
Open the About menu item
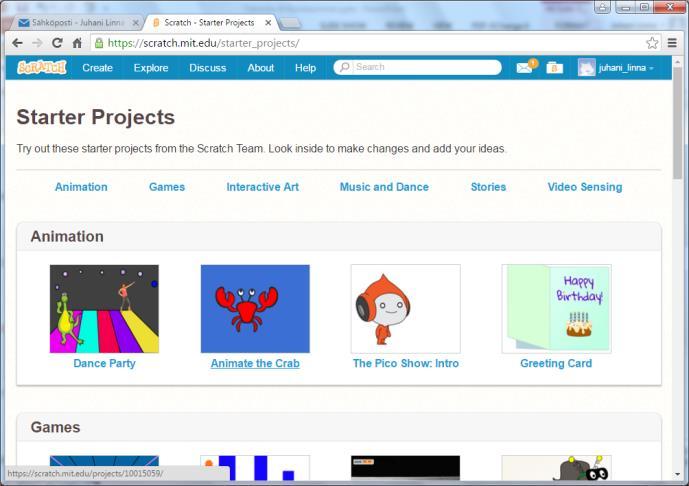[x=261, y=68]
